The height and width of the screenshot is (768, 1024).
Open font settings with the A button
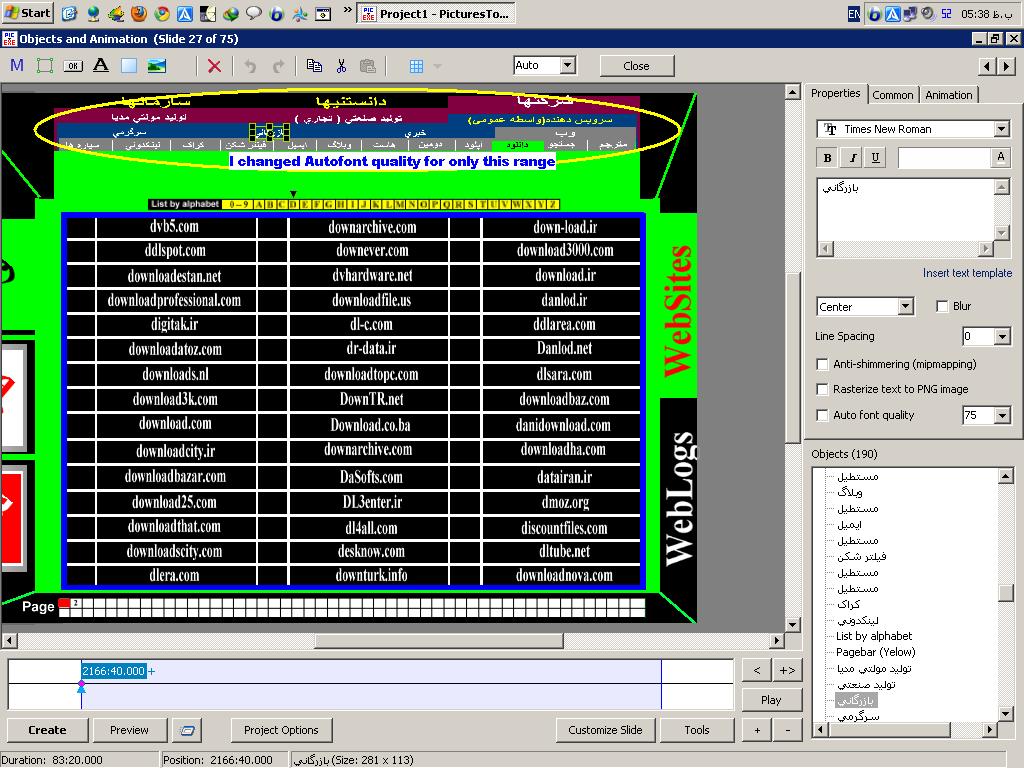(1000, 157)
